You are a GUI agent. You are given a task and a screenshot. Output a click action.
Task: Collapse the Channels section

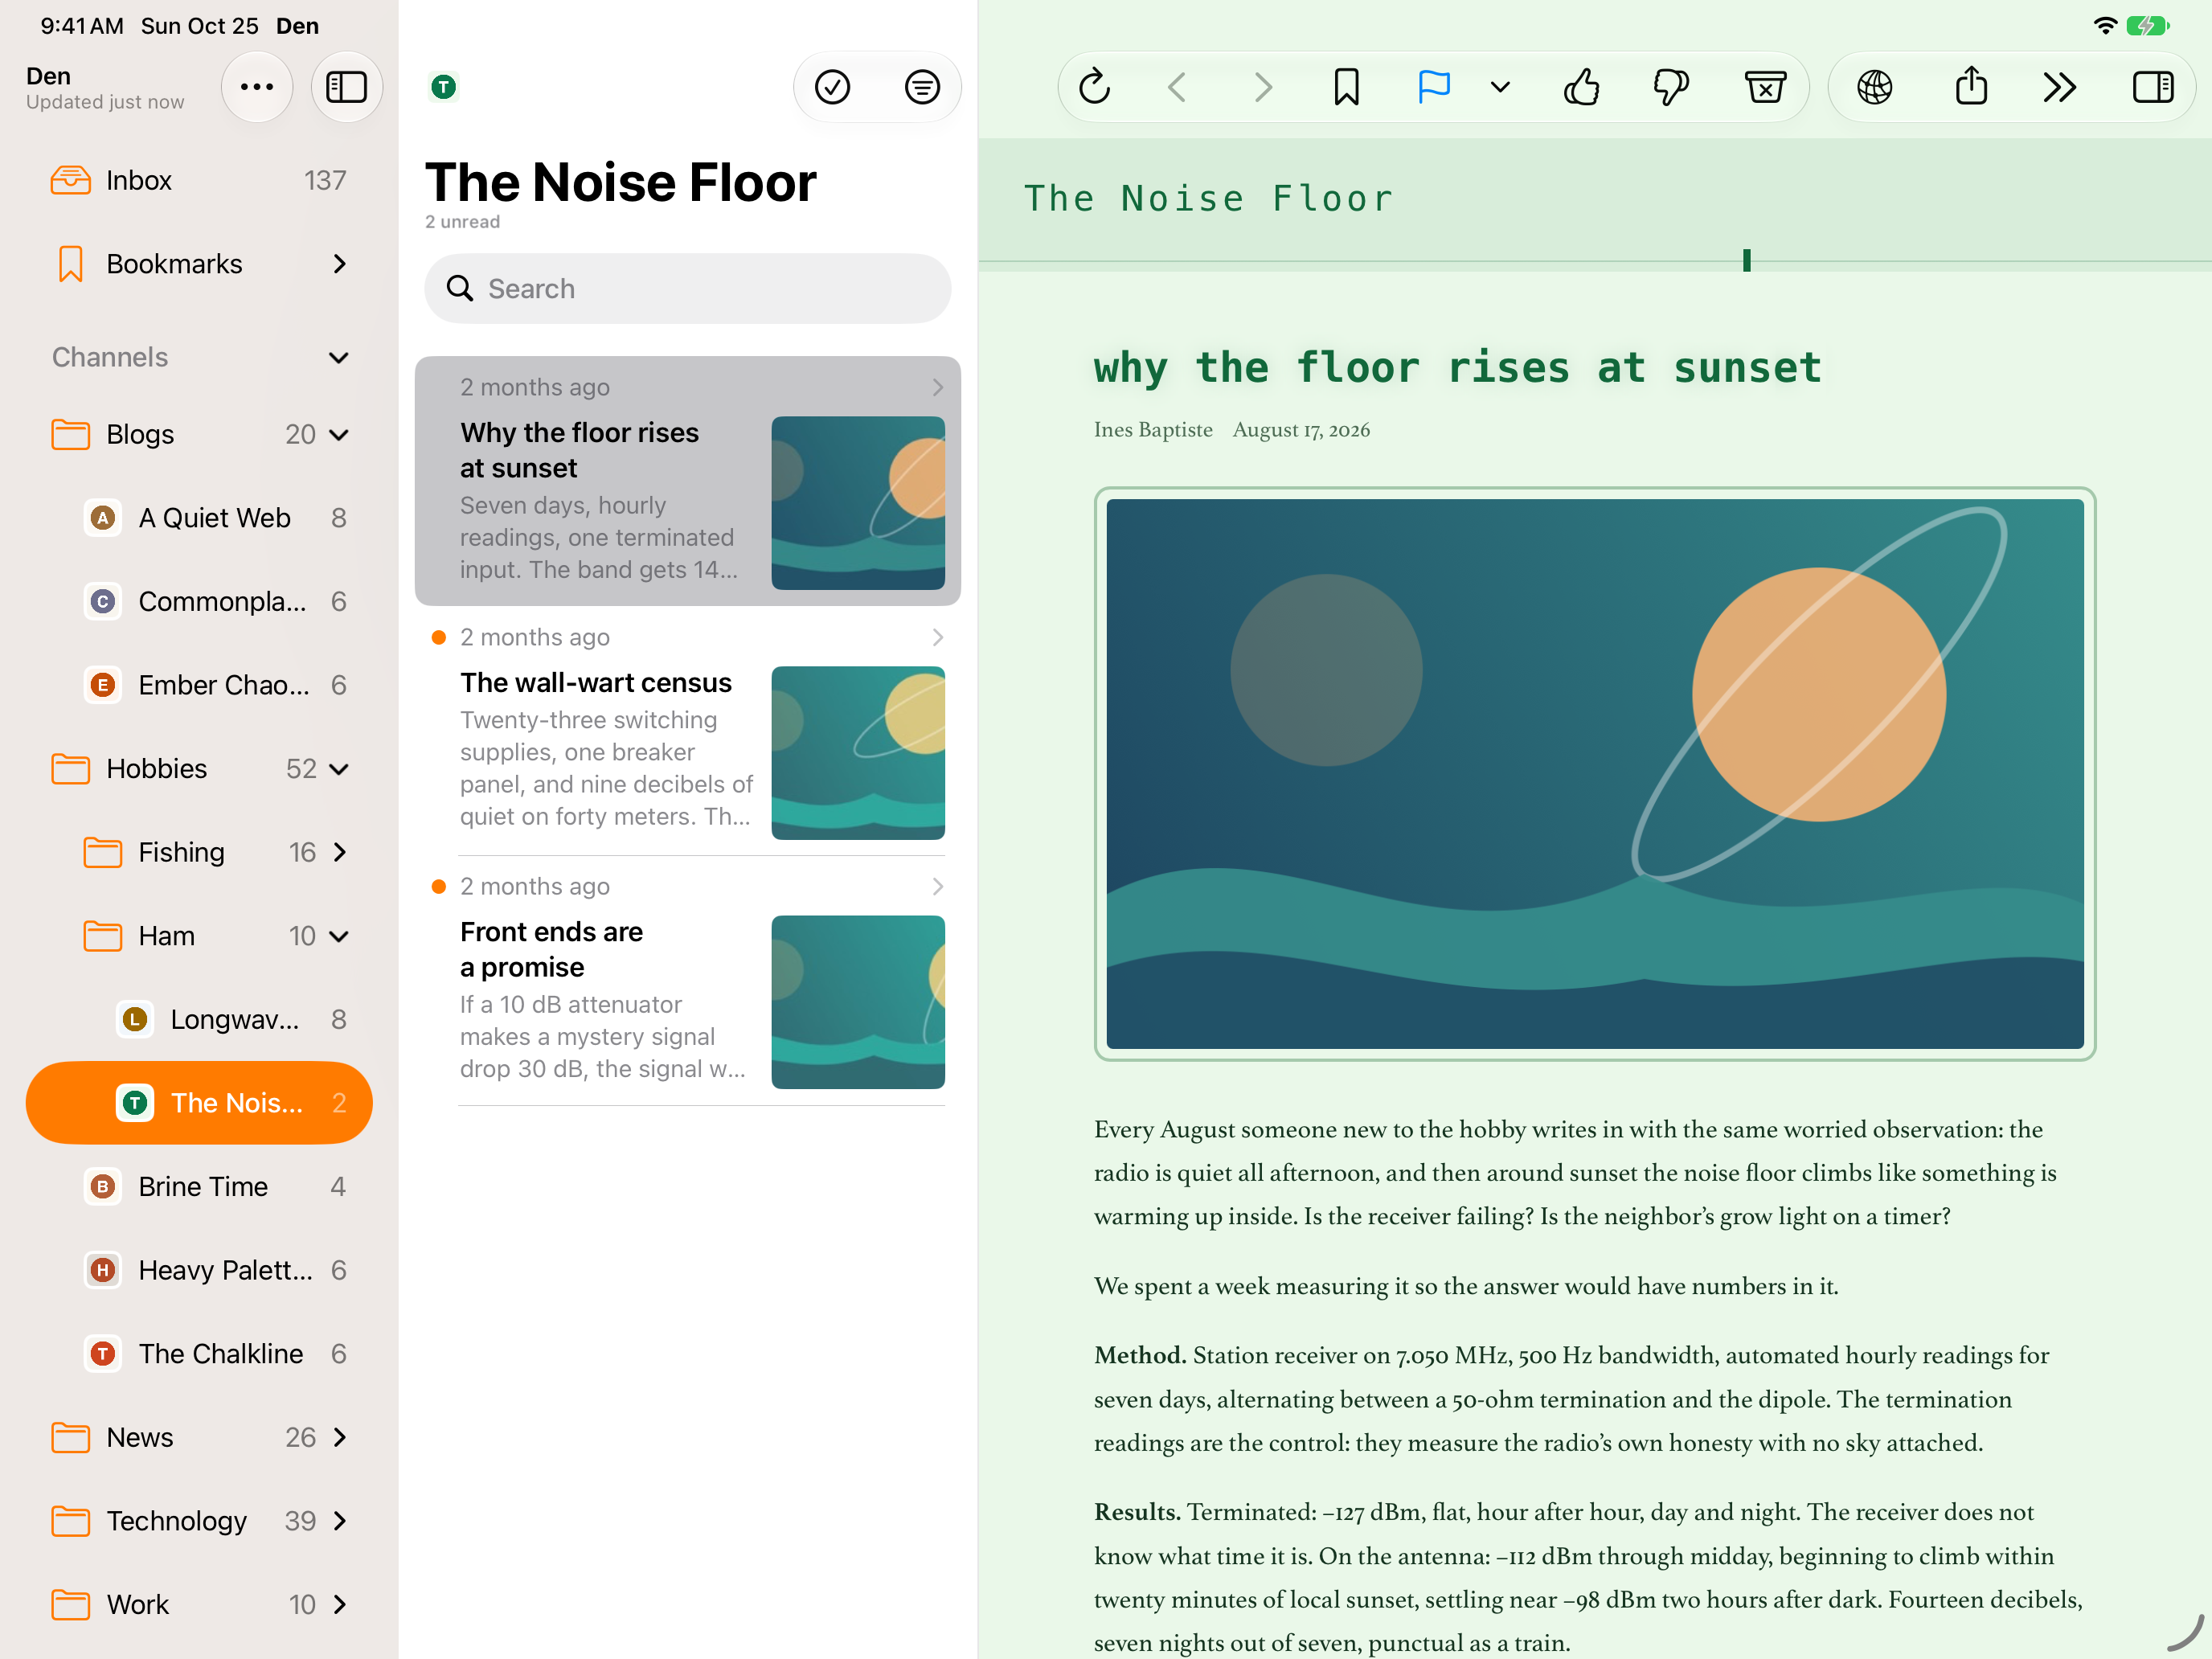[x=339, y=358]
